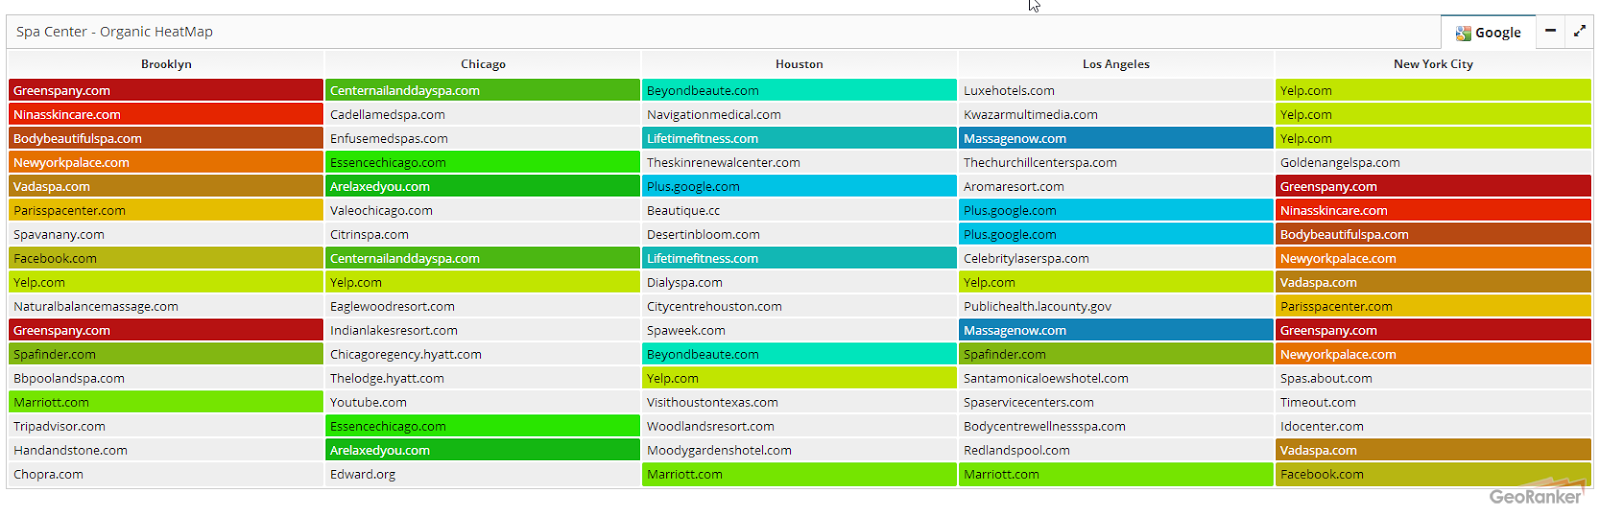Click the Theskinrenewalcenter.com cell
Screen dimensions: 1600x520
pos(799,162)
